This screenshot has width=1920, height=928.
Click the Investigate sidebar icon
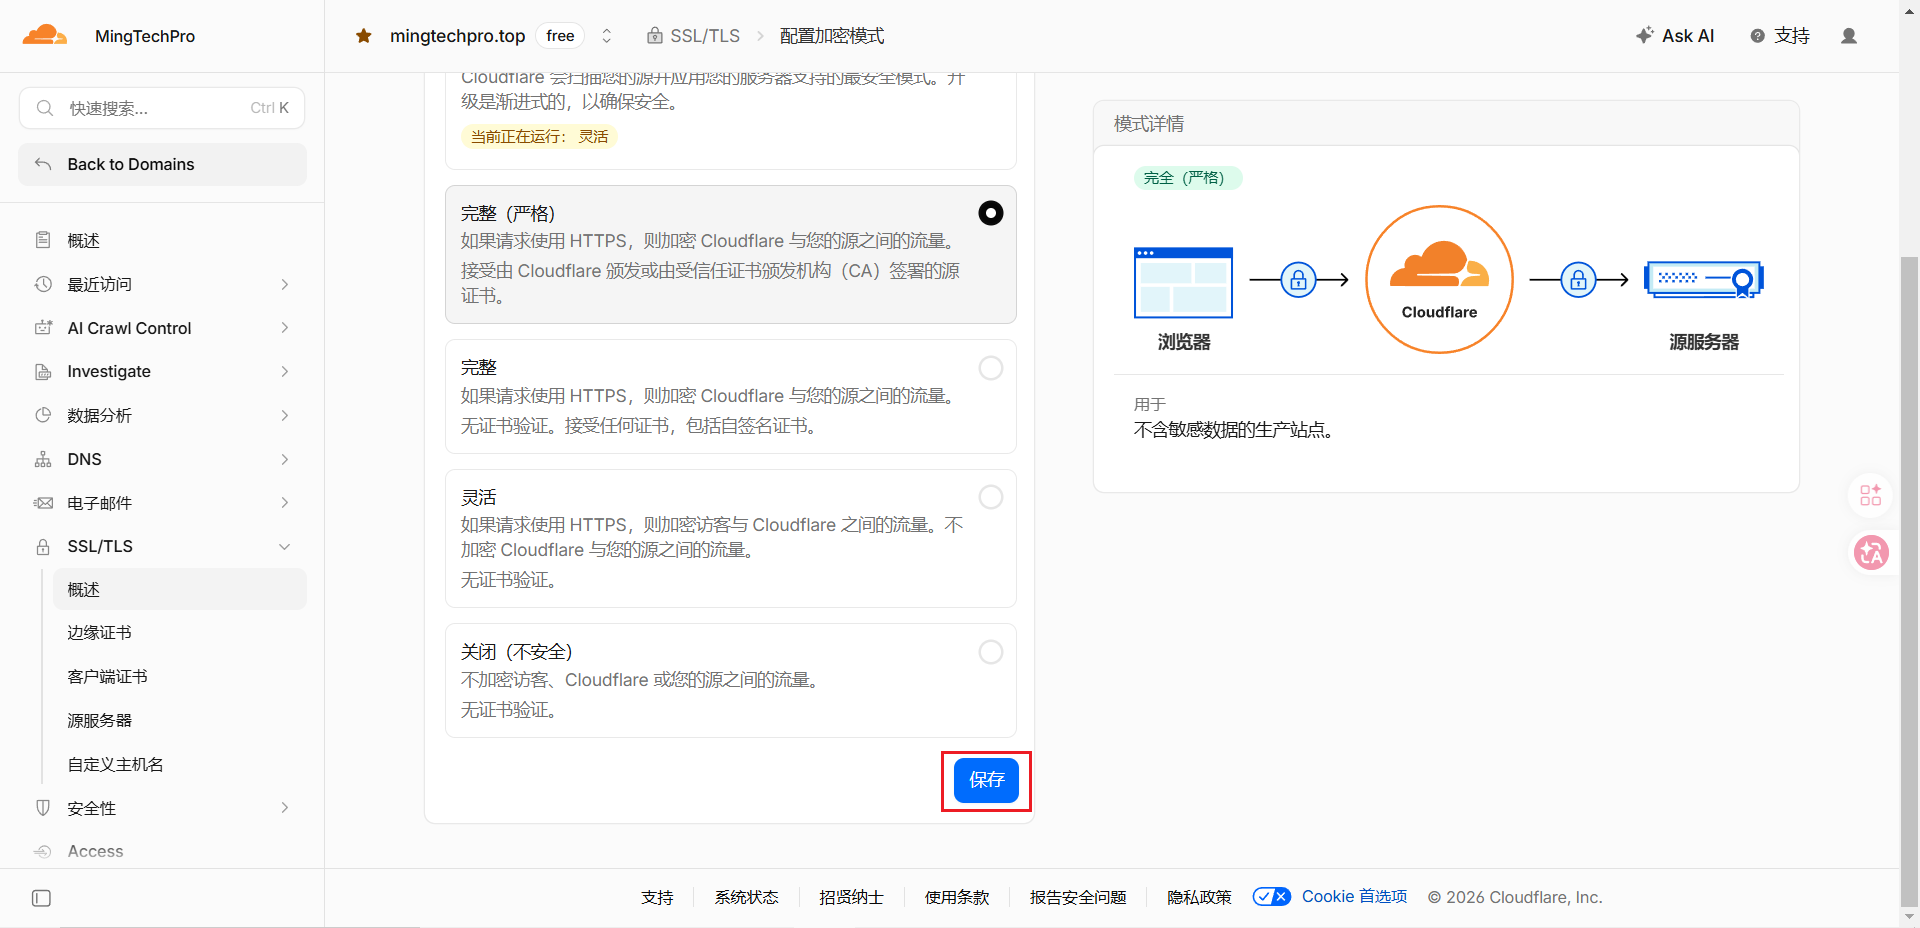tap(43, 371)
